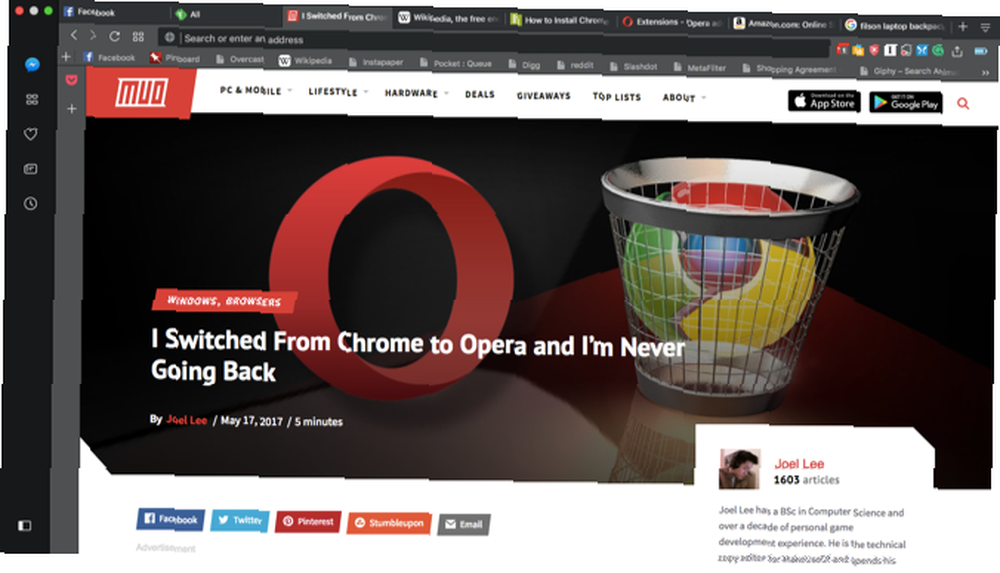The height and width of the screenshot is (573, 1000).
Task: Open Top Lists menu item
Action: tap(616, 97)
